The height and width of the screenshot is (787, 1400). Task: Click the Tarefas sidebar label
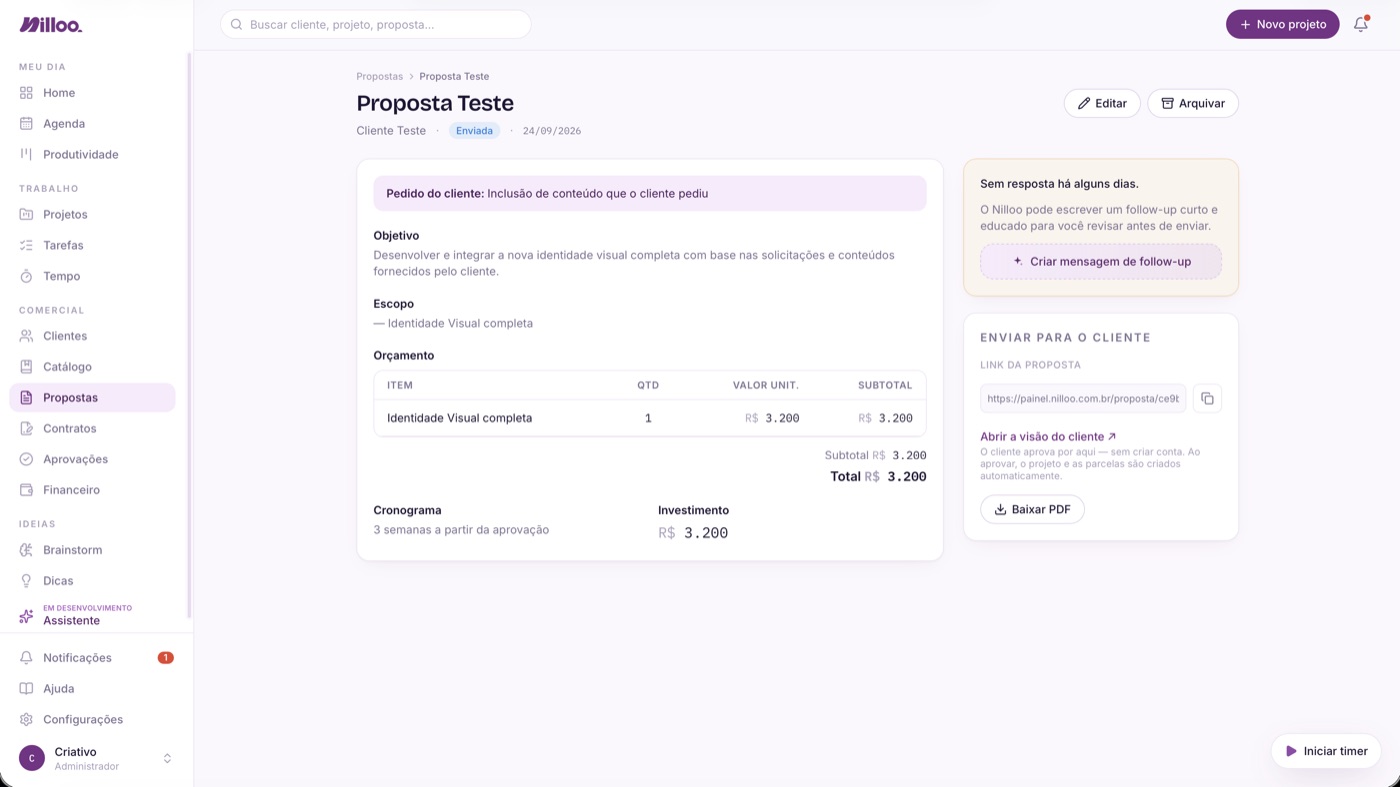63,245
